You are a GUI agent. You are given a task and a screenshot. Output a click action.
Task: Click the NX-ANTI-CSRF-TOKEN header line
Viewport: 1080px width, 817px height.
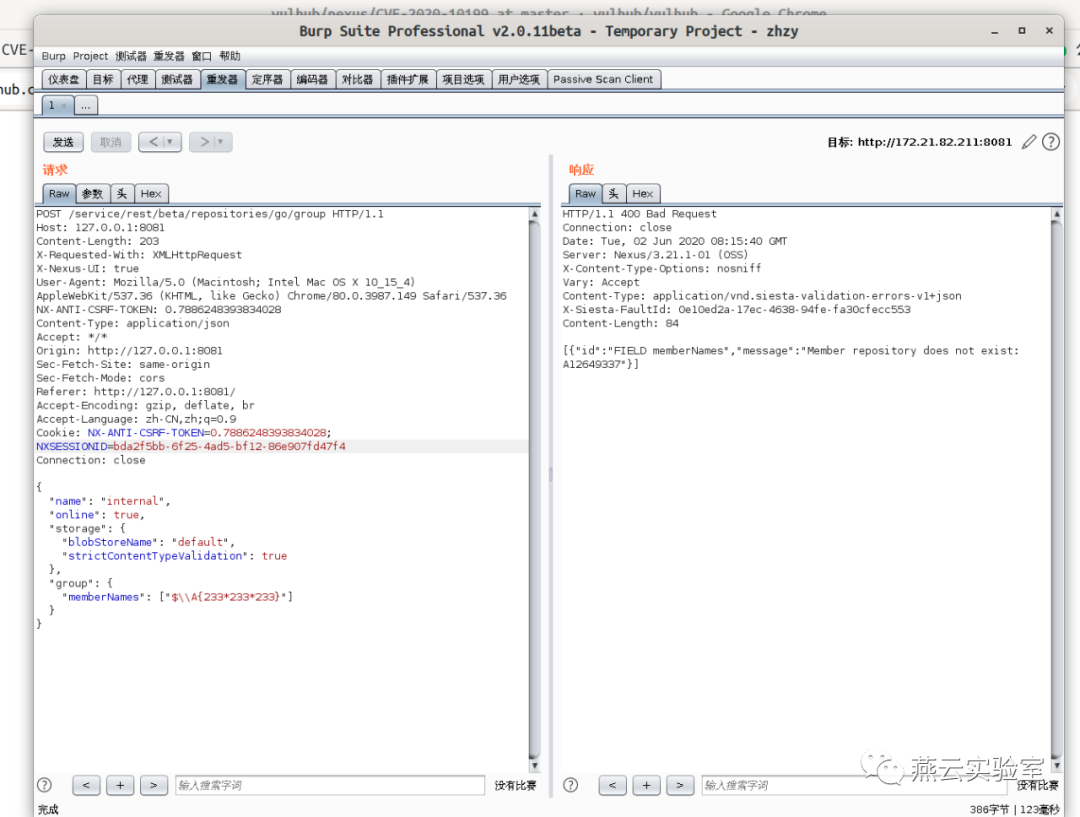(x=158, y=309)
